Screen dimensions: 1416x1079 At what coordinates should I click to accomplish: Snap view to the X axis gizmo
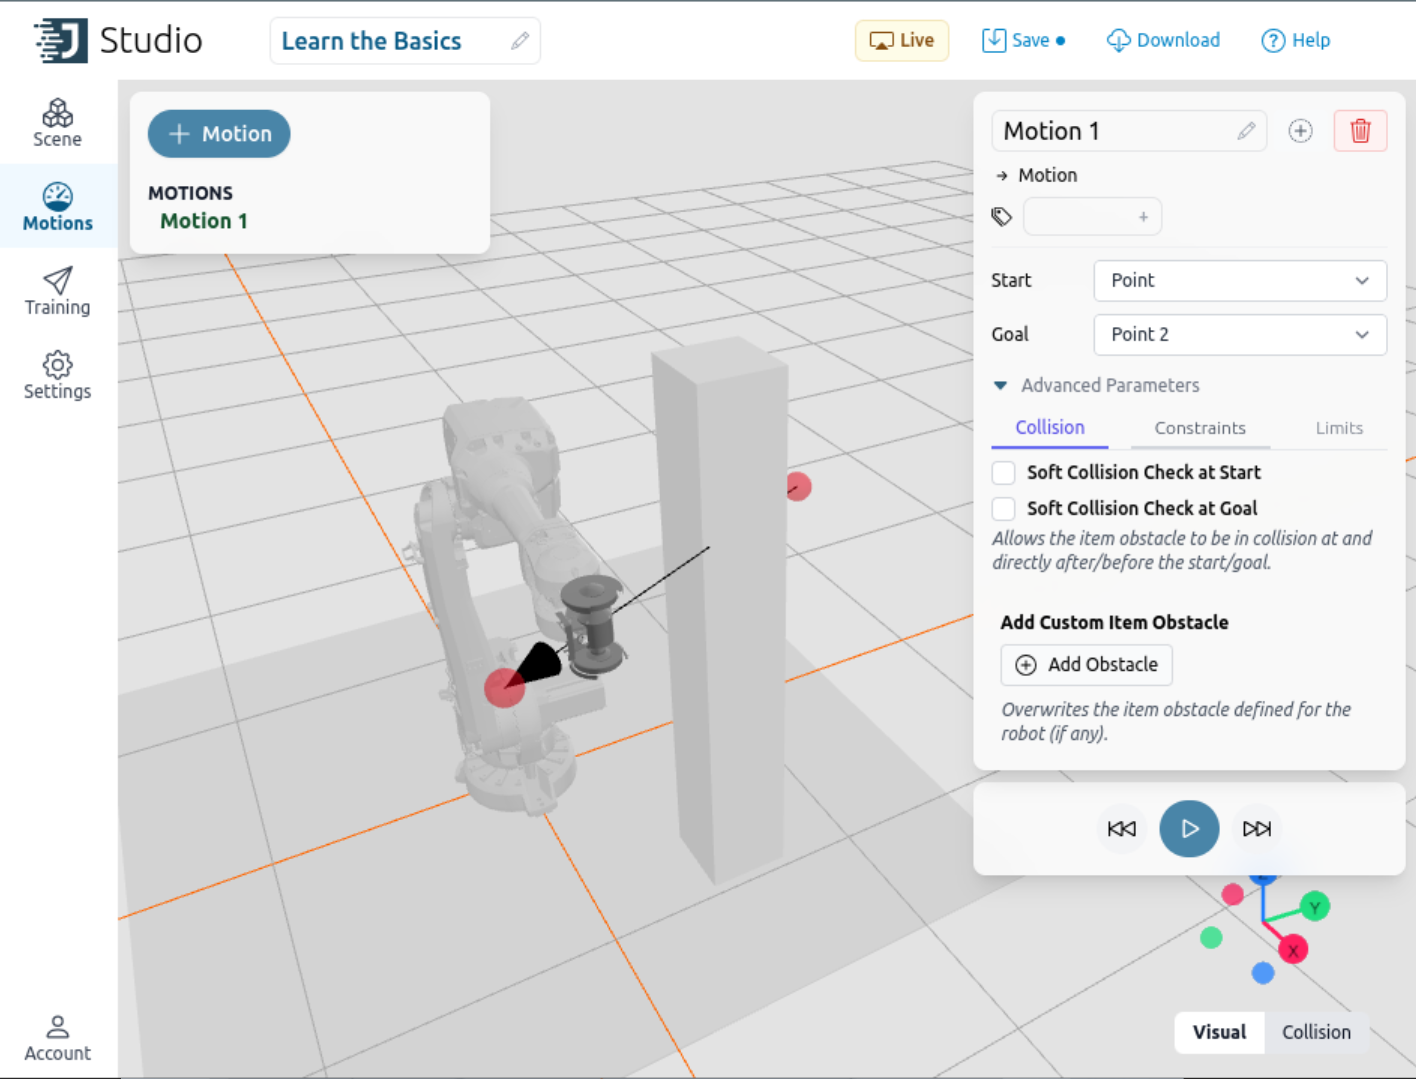(1293, 950)
